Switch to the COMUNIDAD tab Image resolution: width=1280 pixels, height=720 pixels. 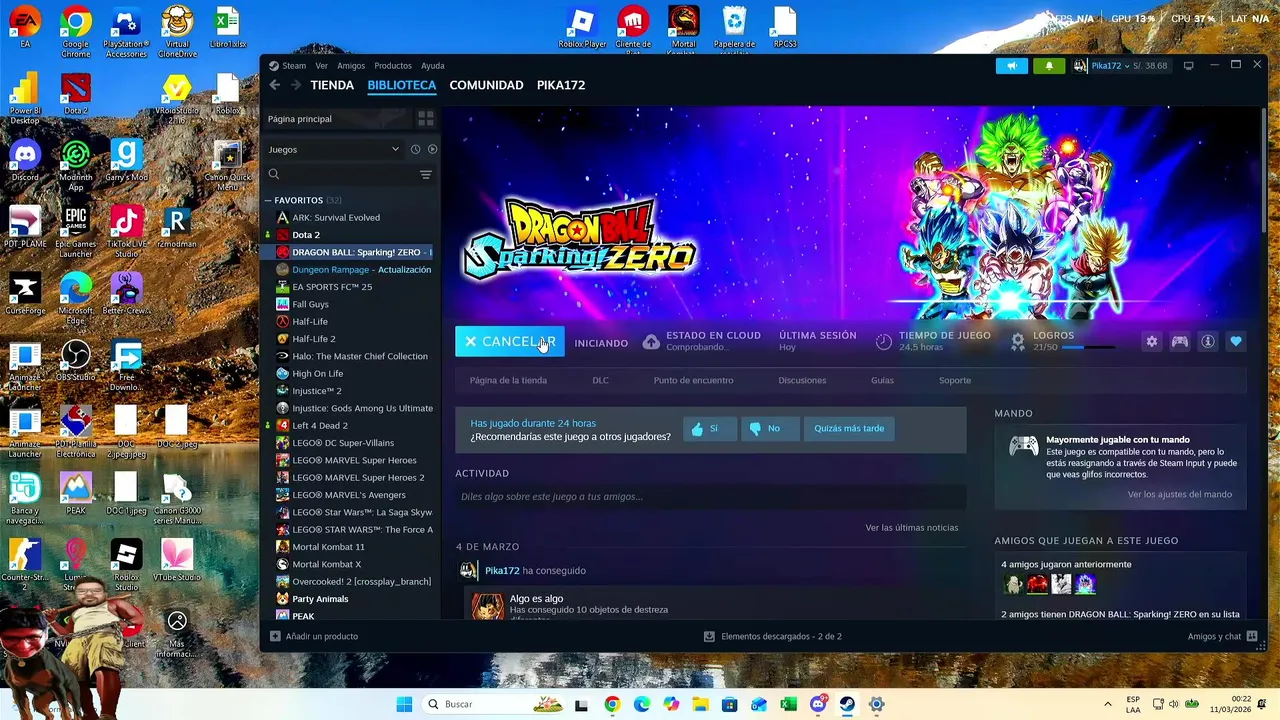pos(486,85)
